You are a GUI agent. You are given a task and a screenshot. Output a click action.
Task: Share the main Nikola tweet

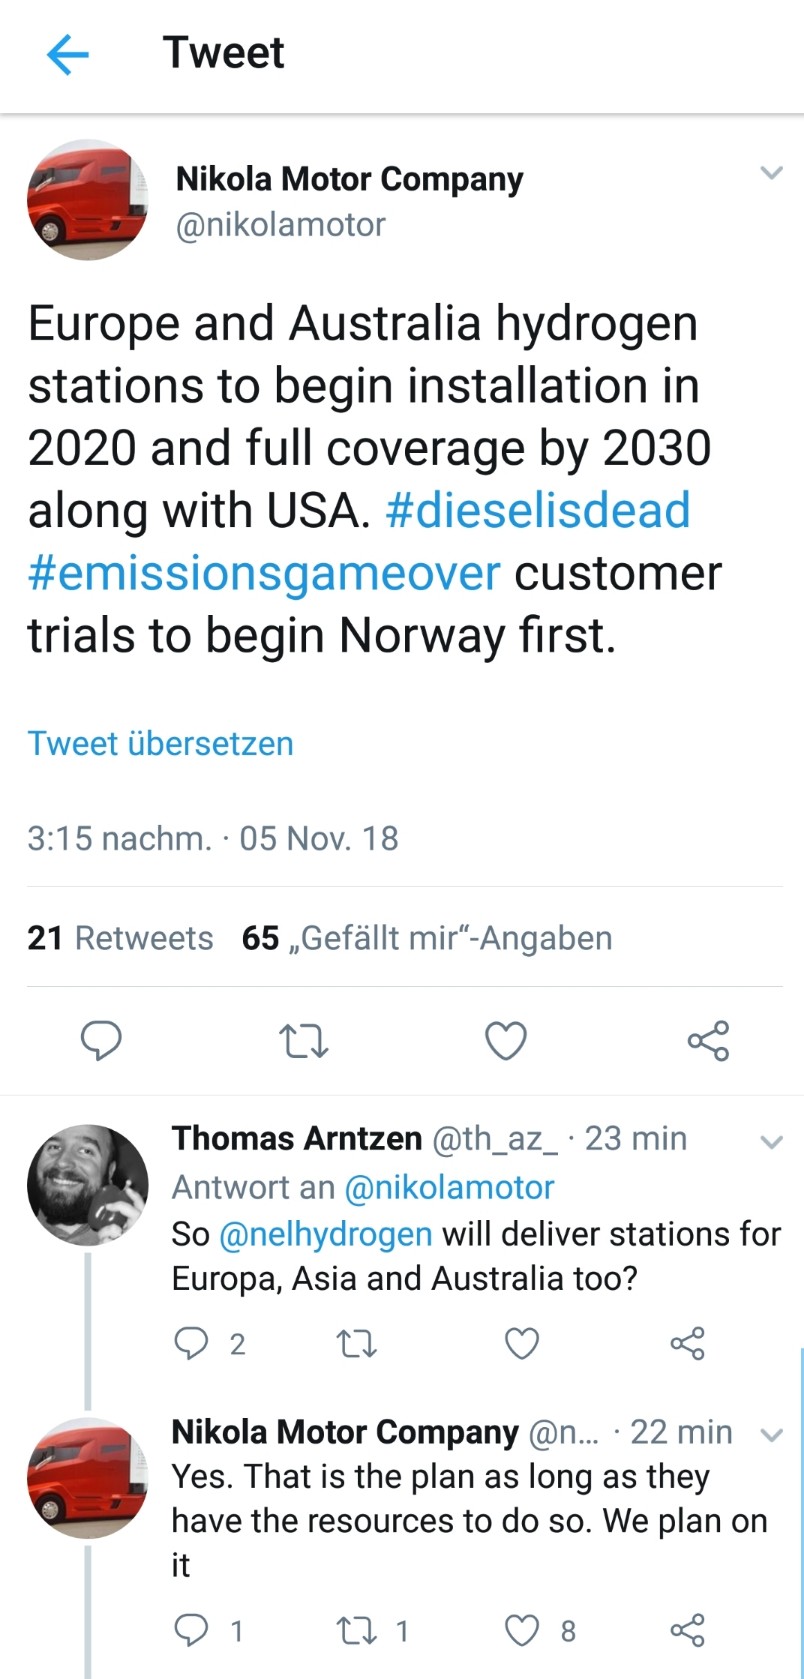tap(708, 1041)
